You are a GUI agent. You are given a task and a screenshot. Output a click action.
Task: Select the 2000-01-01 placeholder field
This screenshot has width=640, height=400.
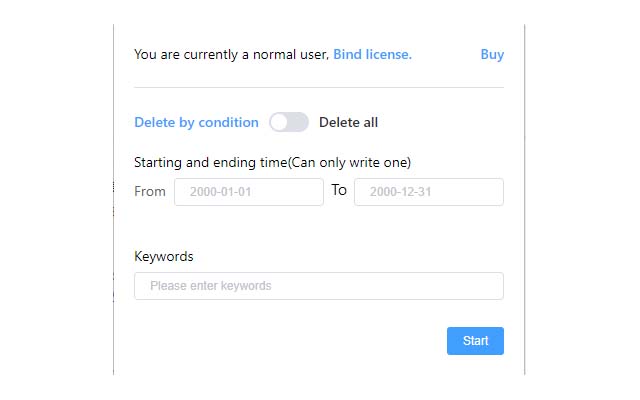pos(248,192)
